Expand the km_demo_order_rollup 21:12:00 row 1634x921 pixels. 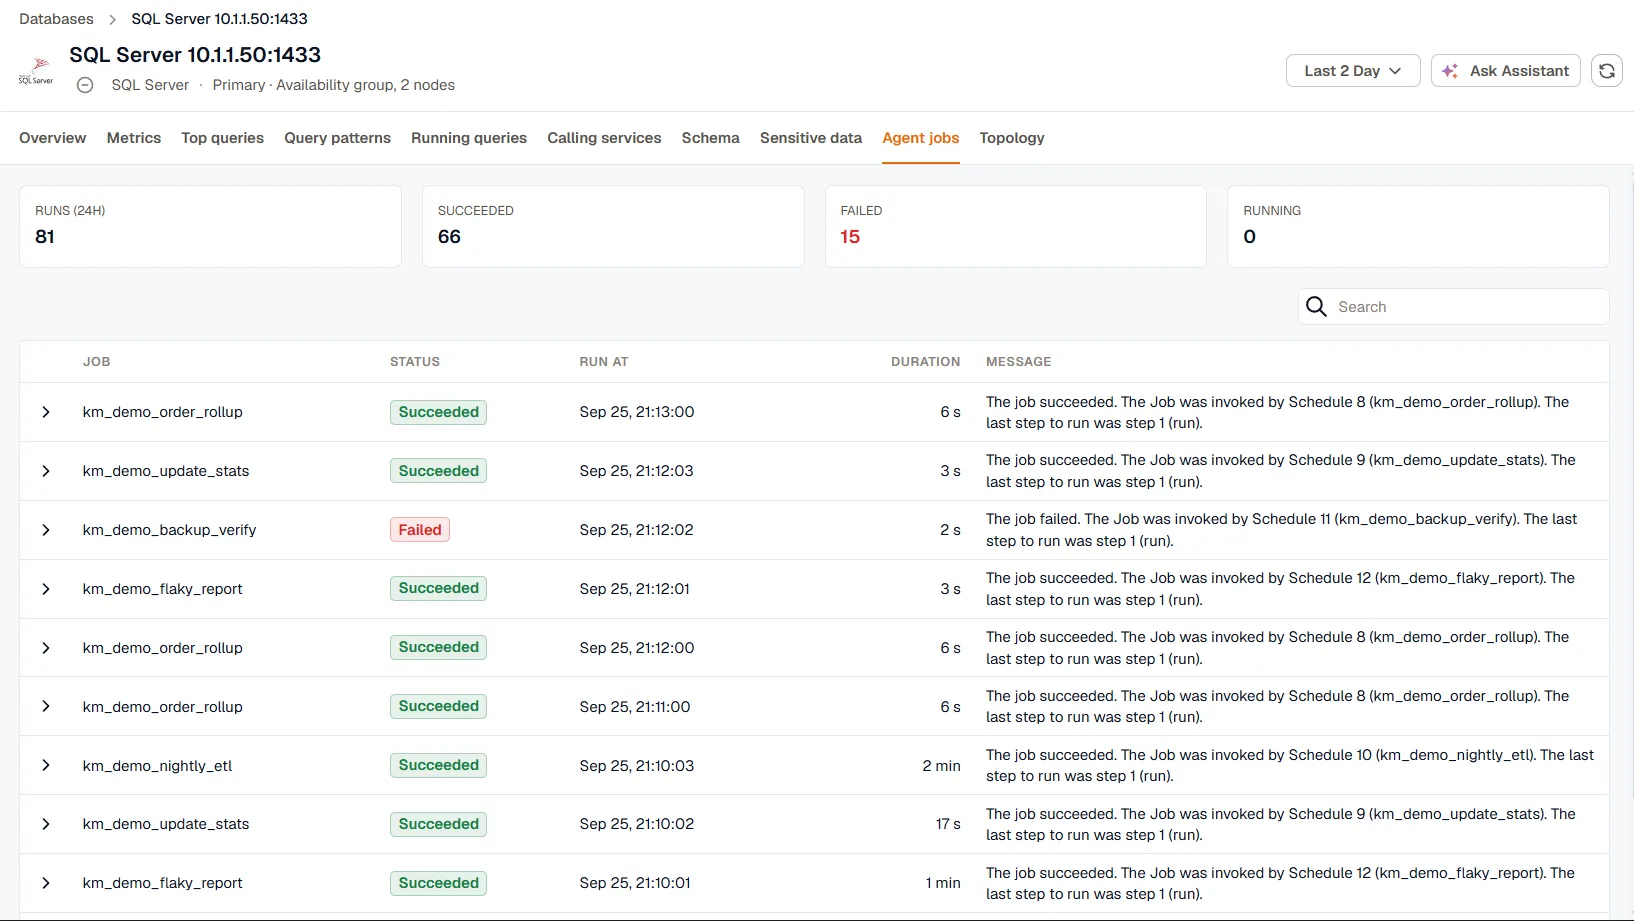(x=45, y=648)
